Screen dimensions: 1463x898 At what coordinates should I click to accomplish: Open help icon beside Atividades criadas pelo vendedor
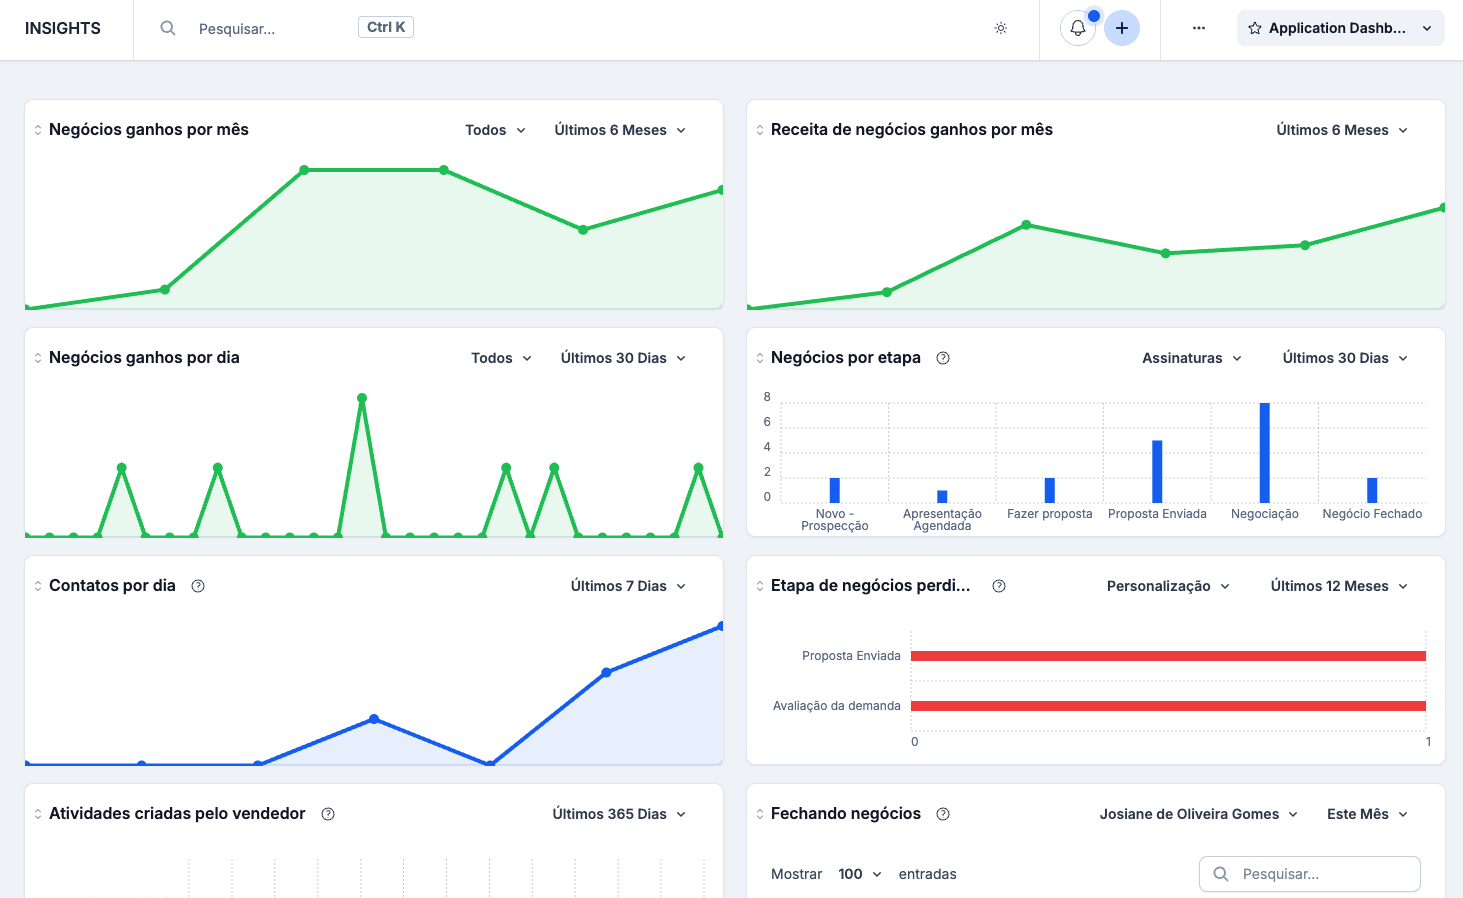(328, 814)
